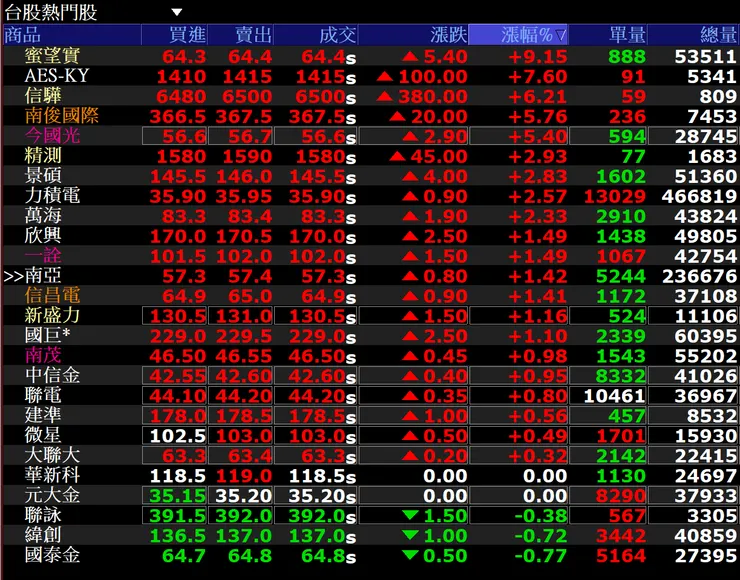Image resolution: width=740 pixels, height=580 pixels.
Task: Select the 萬海 stock name
Action: point(43,215)
